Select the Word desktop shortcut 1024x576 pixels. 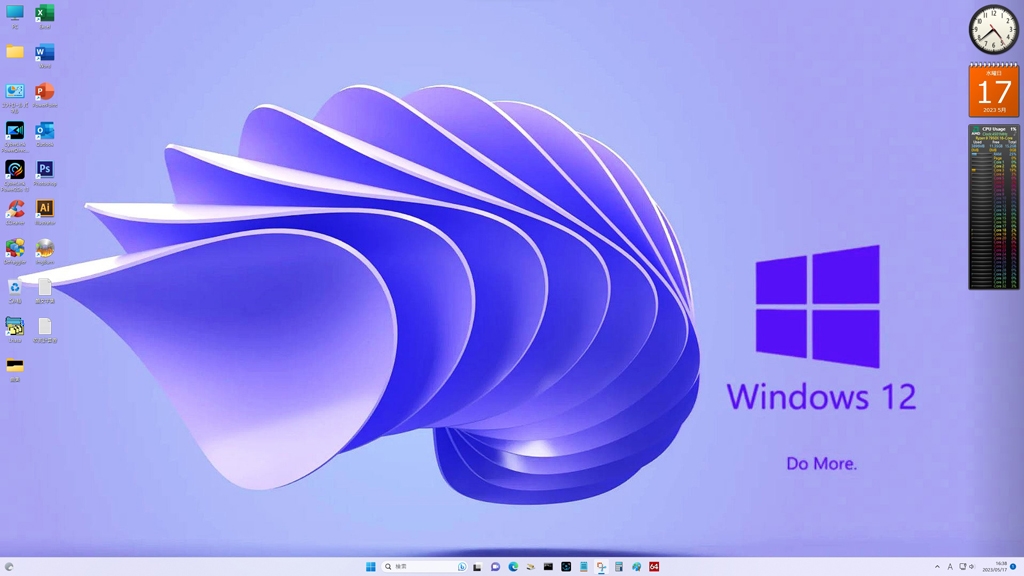[x=44, y=55]
